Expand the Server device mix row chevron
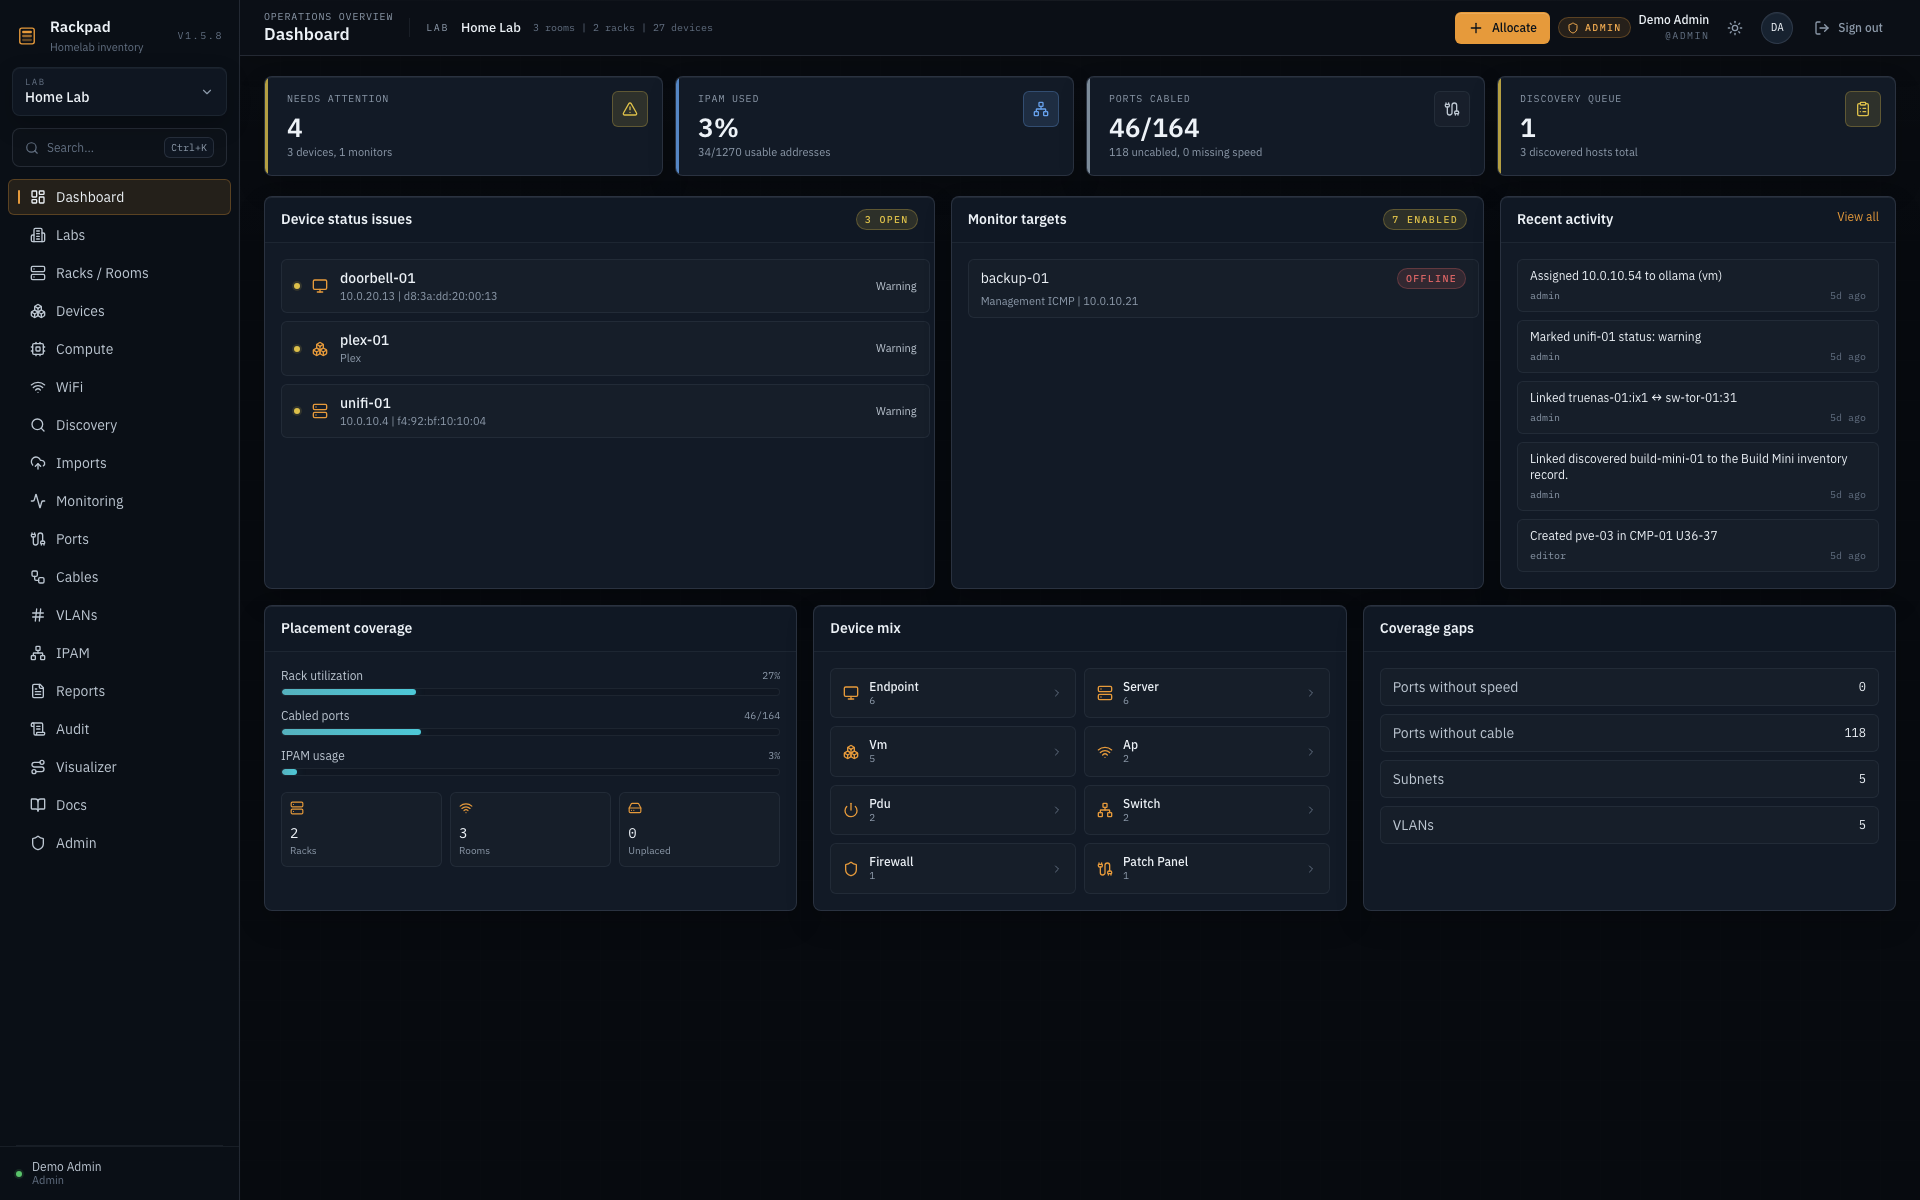 (x=1311, y=693)
